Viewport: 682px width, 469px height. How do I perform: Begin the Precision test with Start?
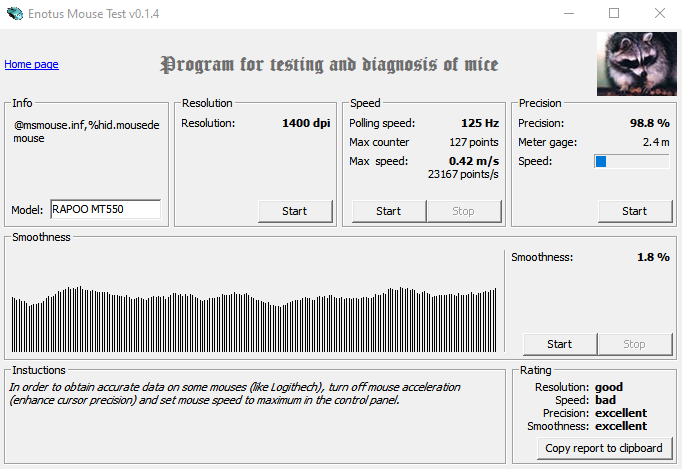coord(634,211)
